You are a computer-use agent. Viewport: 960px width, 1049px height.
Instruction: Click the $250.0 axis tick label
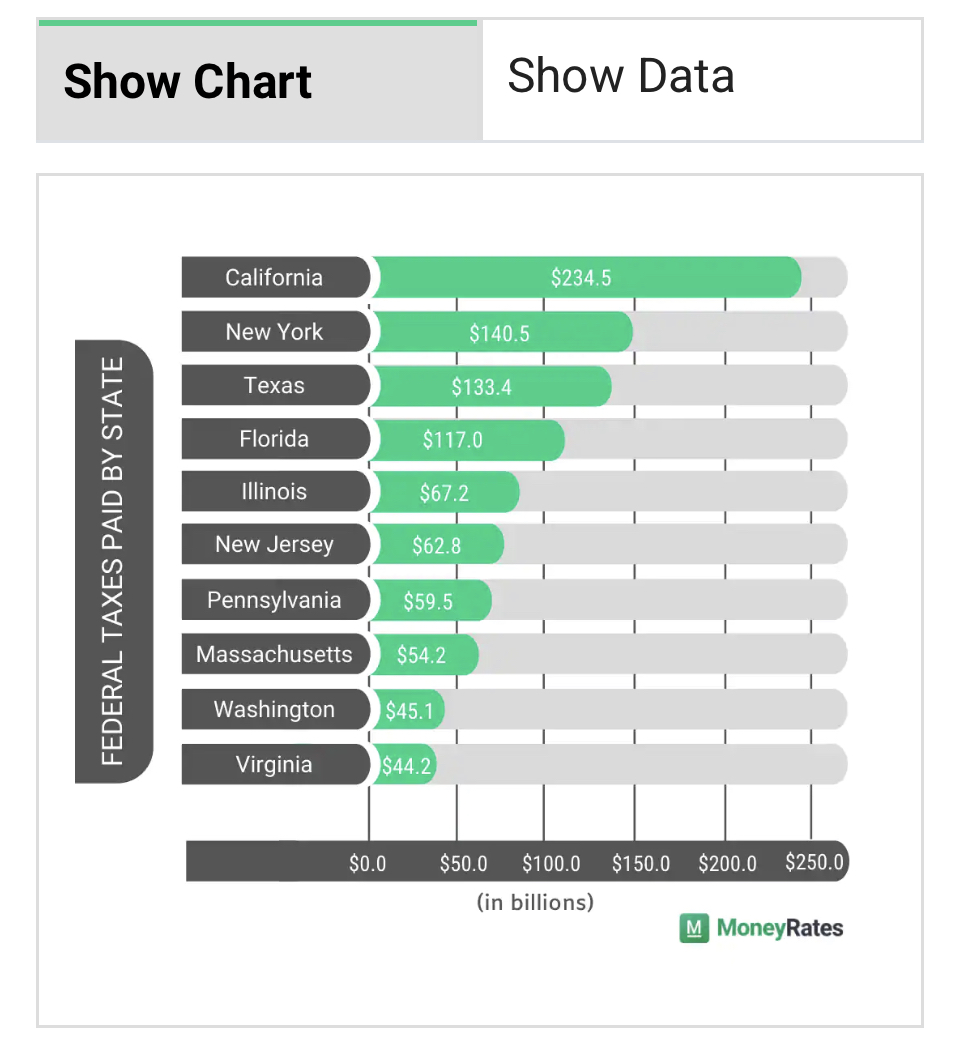814,862
